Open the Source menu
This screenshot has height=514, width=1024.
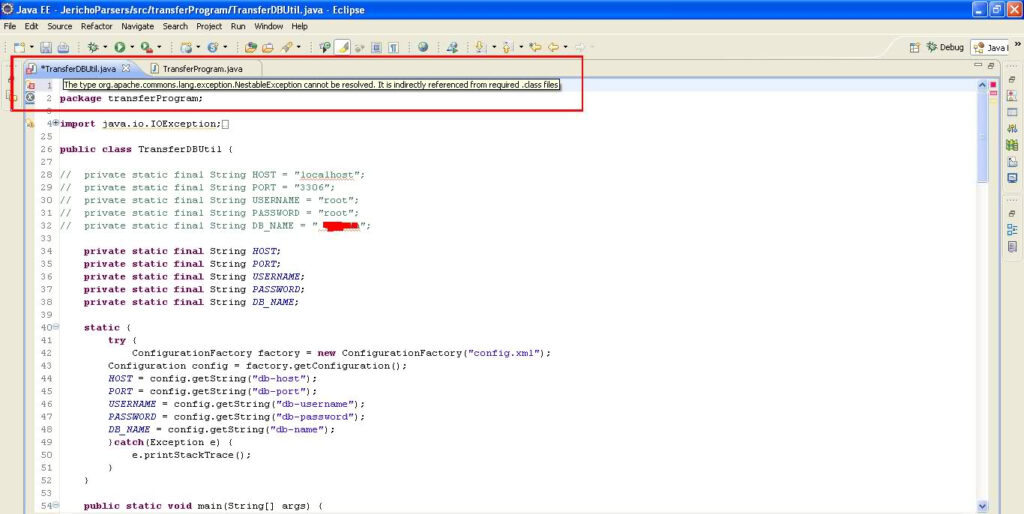point(59,26)
